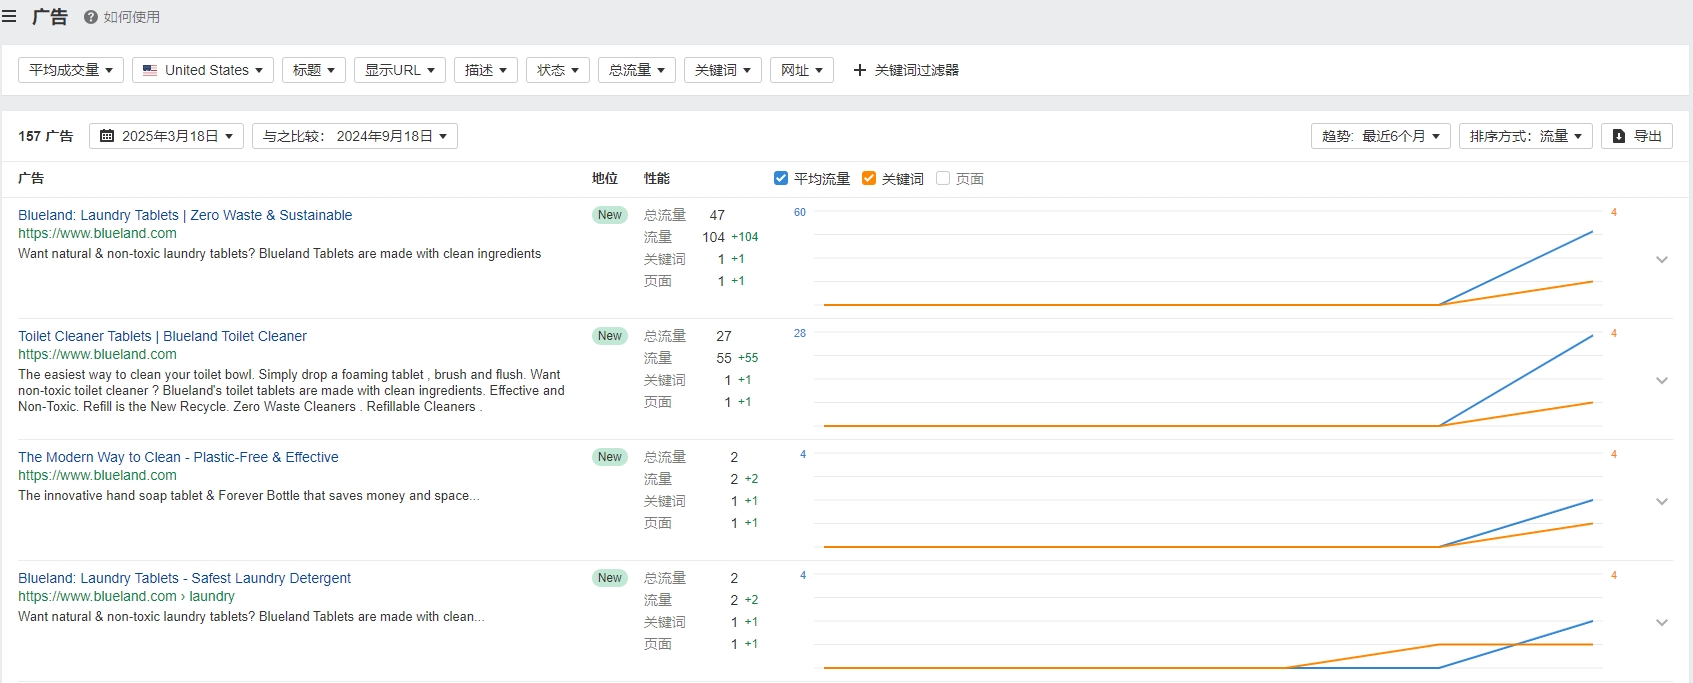This screenshot has height=683, width=1693.
Task: Expand the Zero Waste & Sustainable ad row
Action: pyautogui.click(x=1662, y=259)
